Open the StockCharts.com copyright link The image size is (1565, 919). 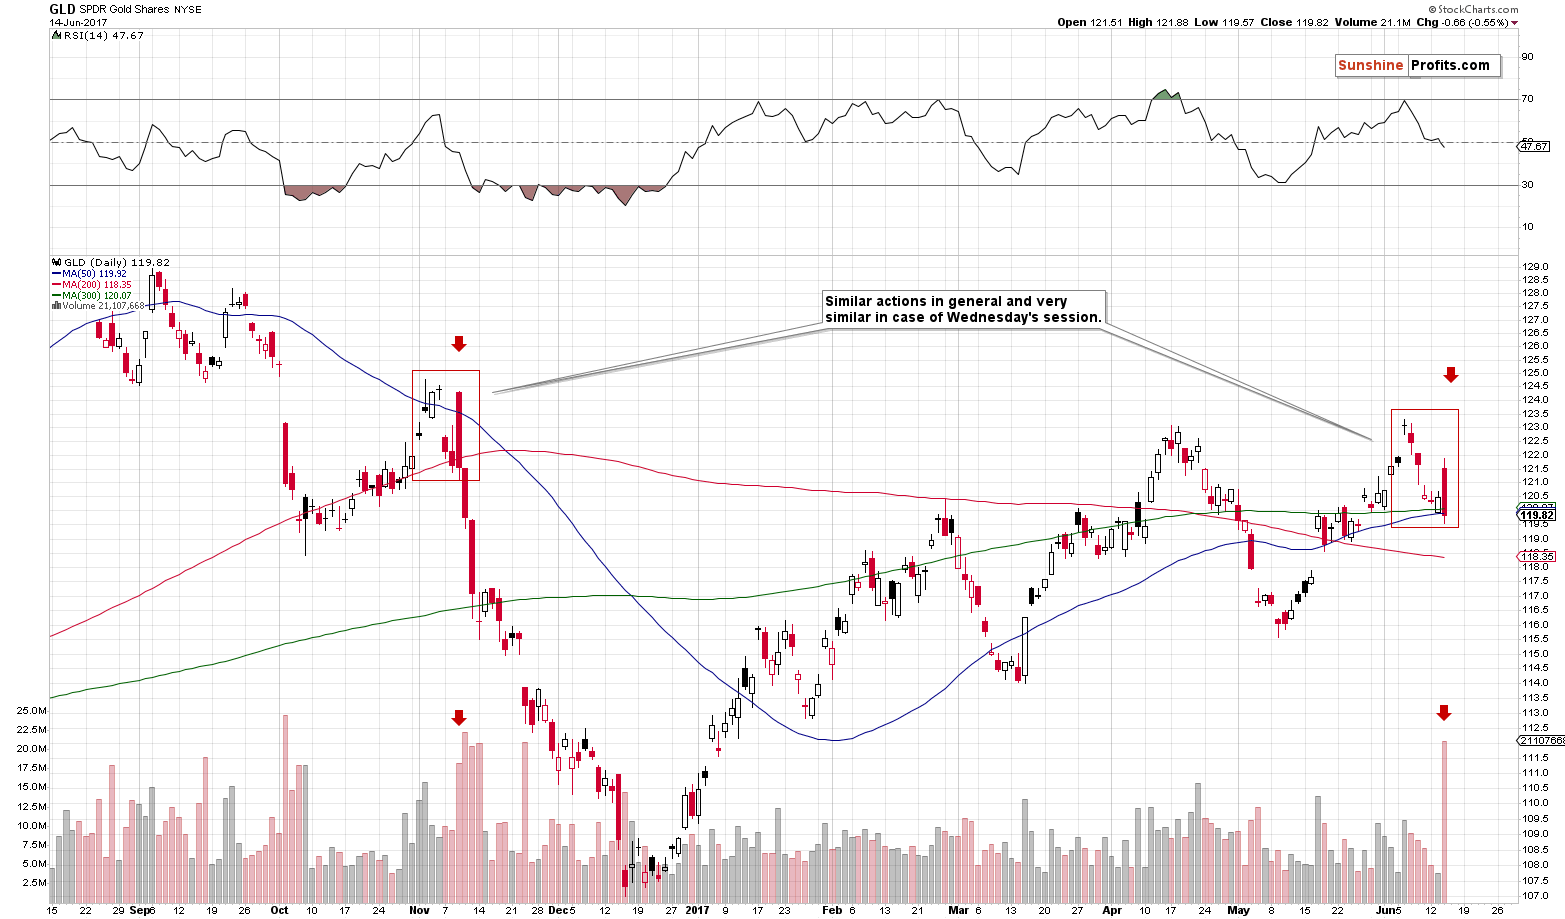tap(1475, 9)
